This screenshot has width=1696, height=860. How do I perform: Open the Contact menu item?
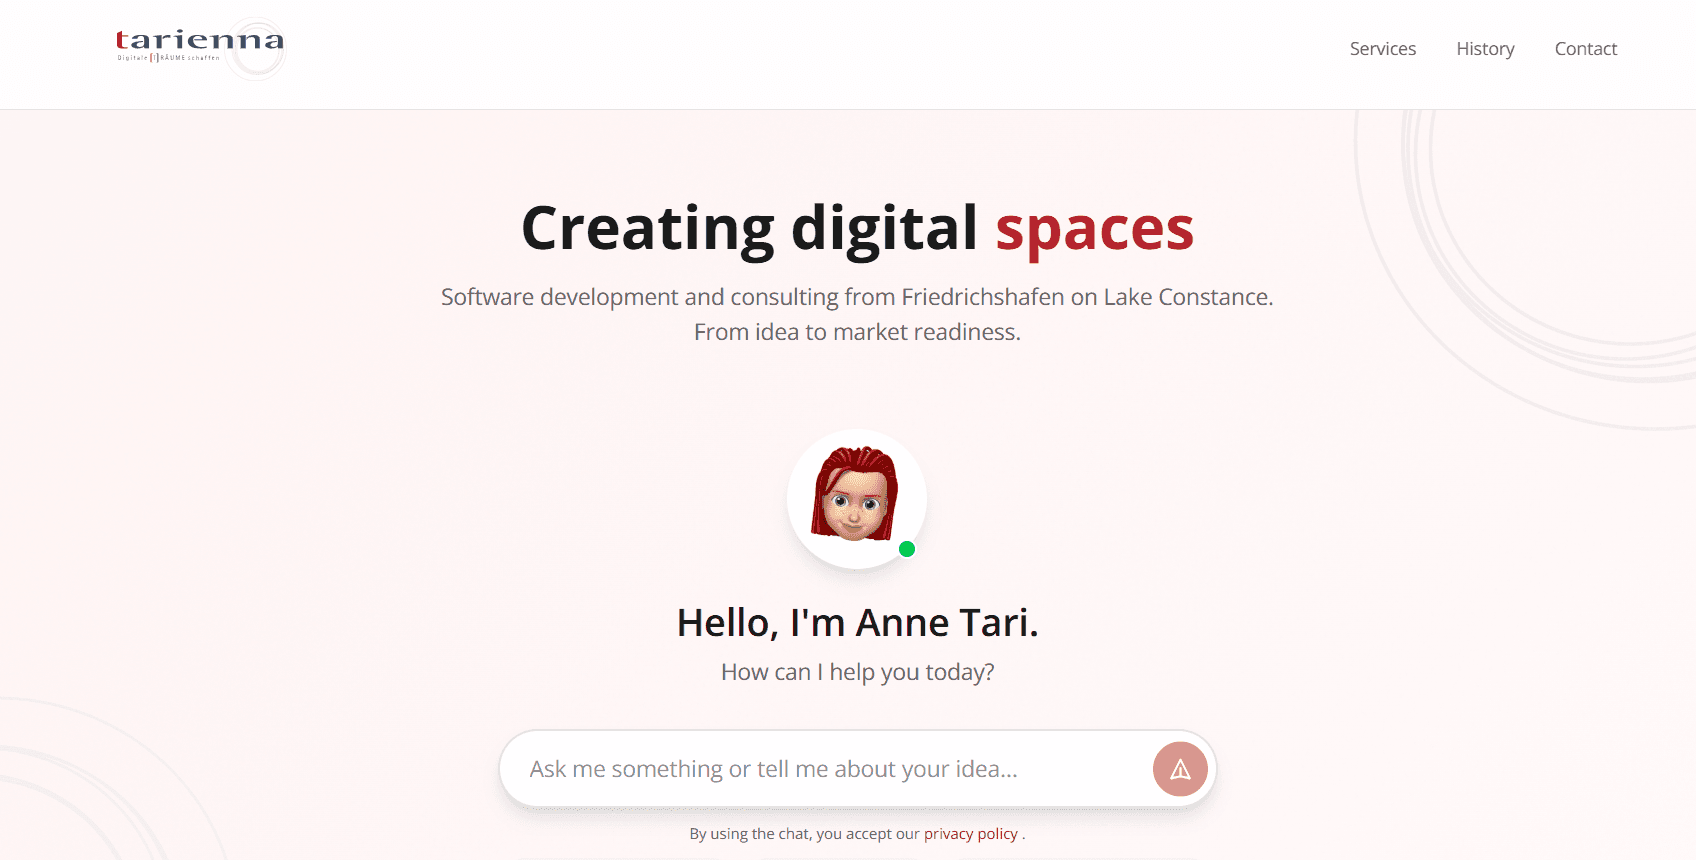(x=1585, y=49)
